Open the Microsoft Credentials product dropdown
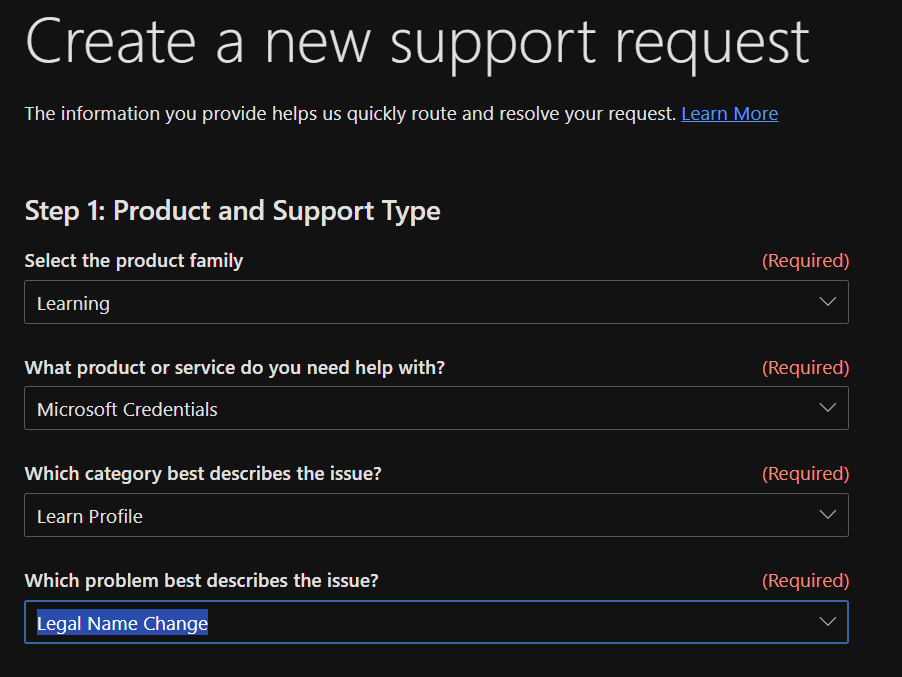 (x=436, y=408)
